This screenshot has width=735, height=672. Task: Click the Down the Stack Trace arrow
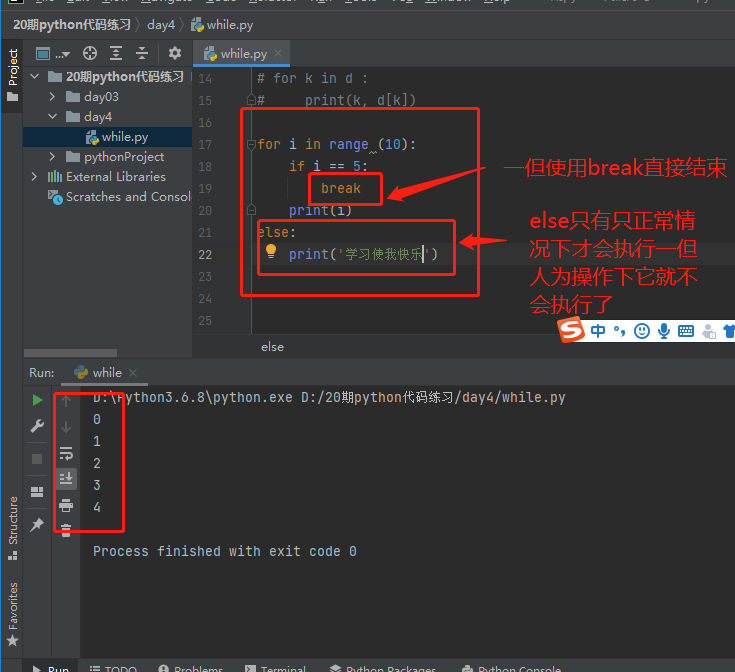pos(66,426)
